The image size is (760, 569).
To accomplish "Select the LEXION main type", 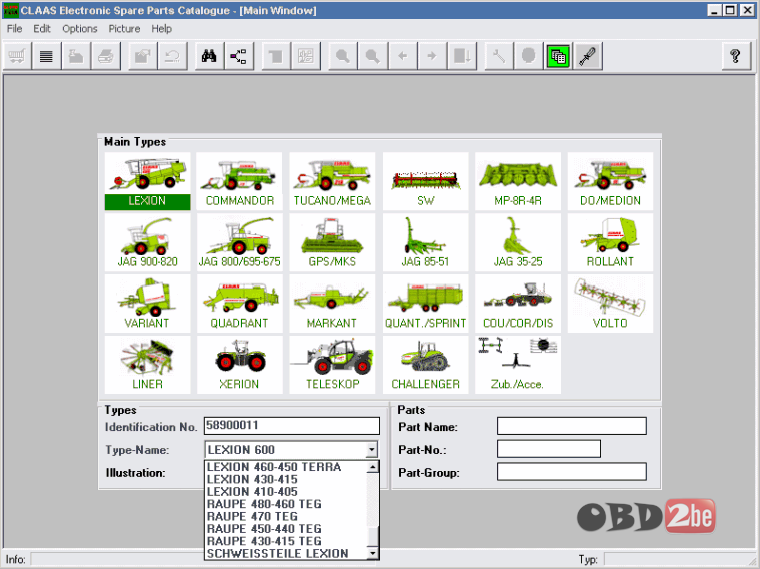I will click(x=147, y=181).
